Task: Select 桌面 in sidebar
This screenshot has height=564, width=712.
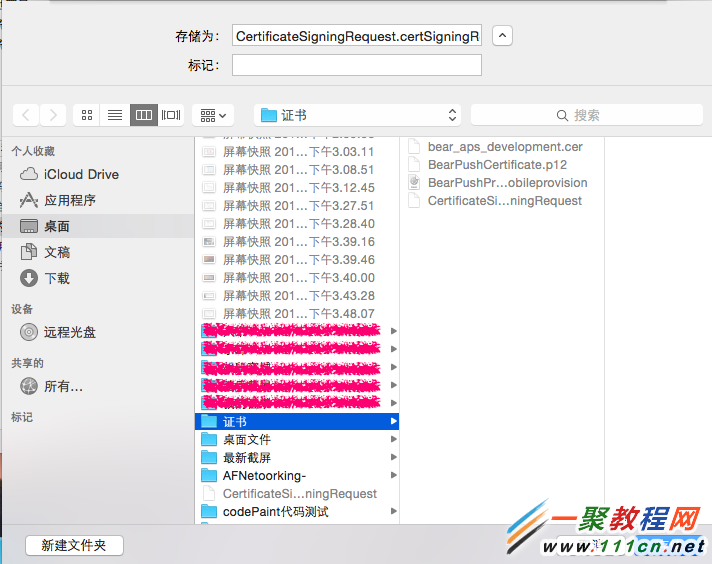Action: [x=98, y=226]
